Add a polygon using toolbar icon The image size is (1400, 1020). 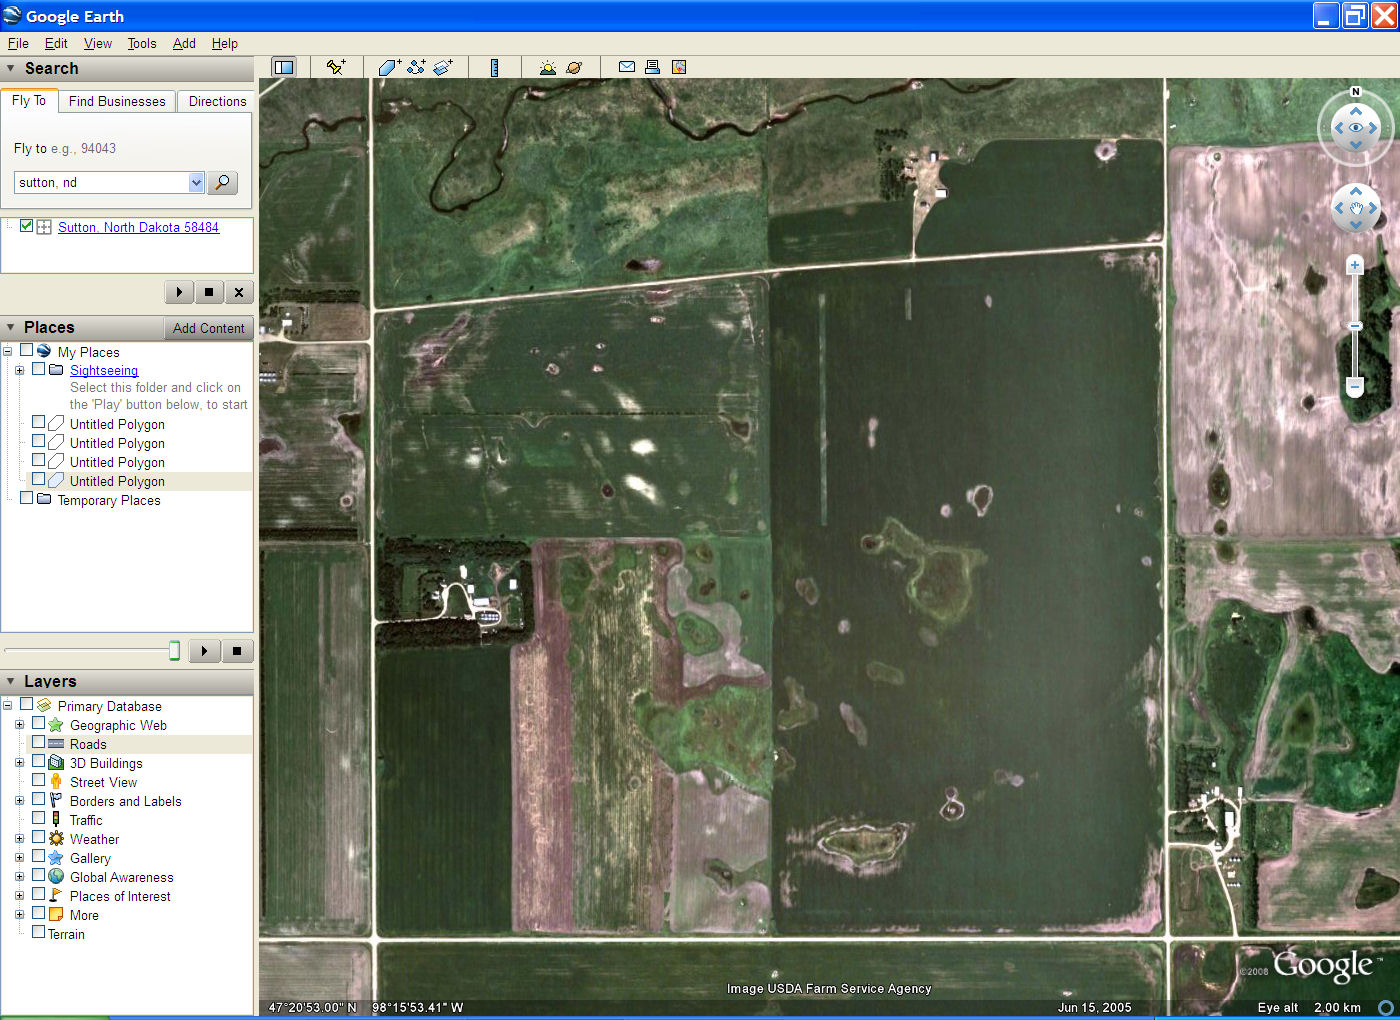tap(389, 67)
